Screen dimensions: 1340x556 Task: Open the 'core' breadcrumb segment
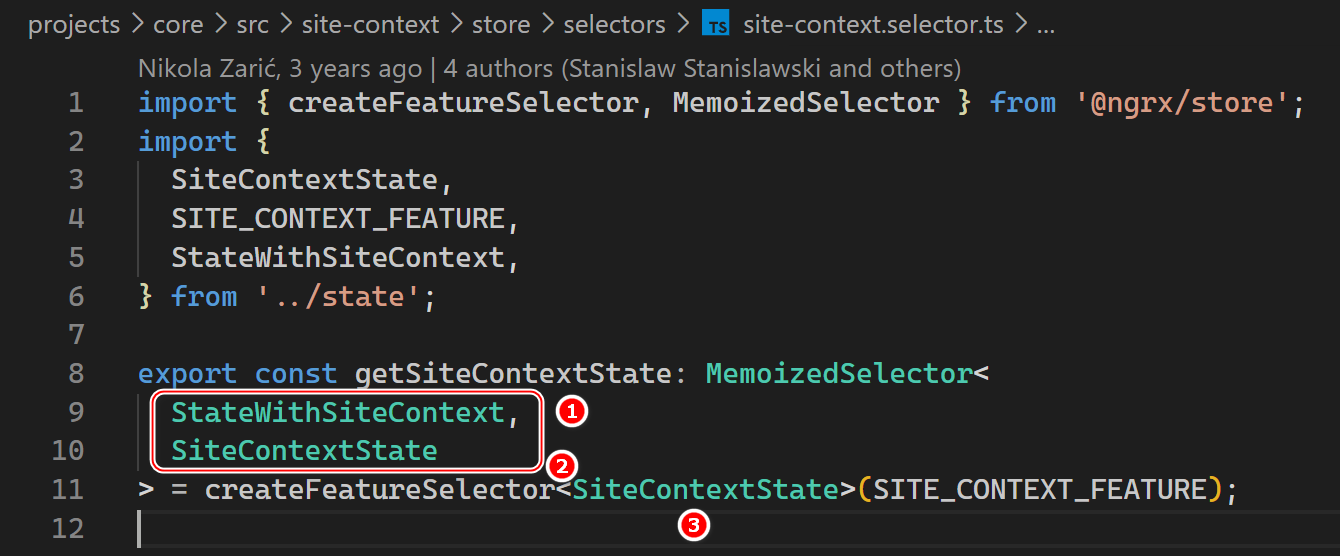(x=178, y=25)
